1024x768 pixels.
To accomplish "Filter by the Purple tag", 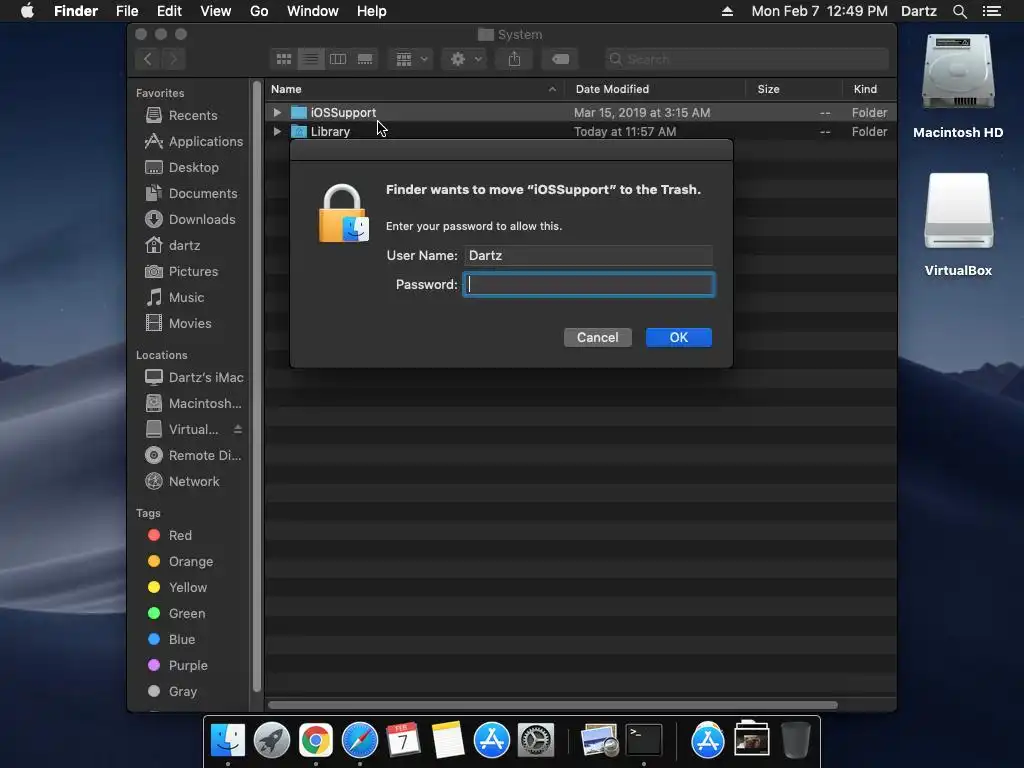I will tap(178, 665).
